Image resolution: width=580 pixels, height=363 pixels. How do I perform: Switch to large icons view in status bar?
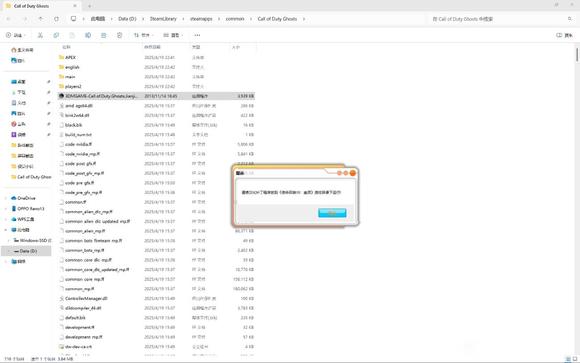coord(575,359)
